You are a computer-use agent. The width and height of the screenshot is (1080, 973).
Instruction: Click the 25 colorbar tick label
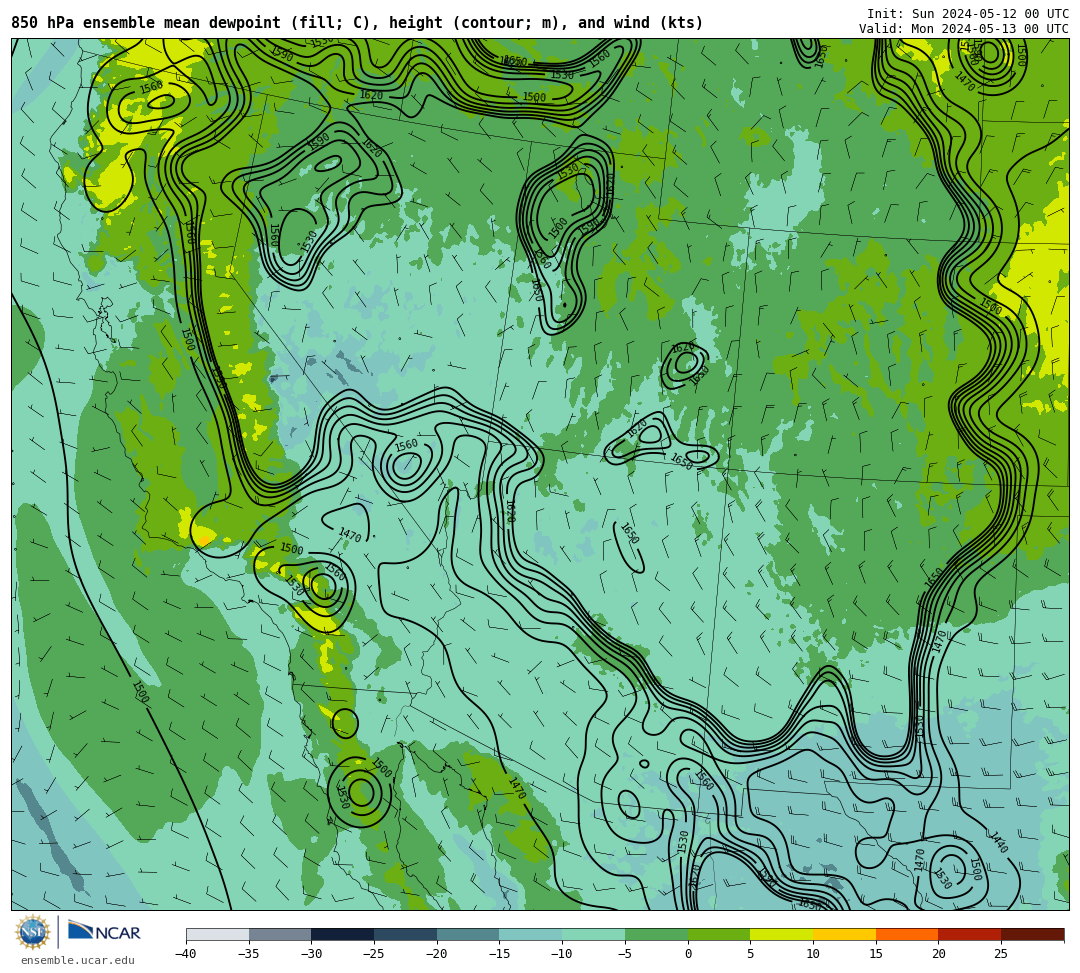click(1001, 954)
